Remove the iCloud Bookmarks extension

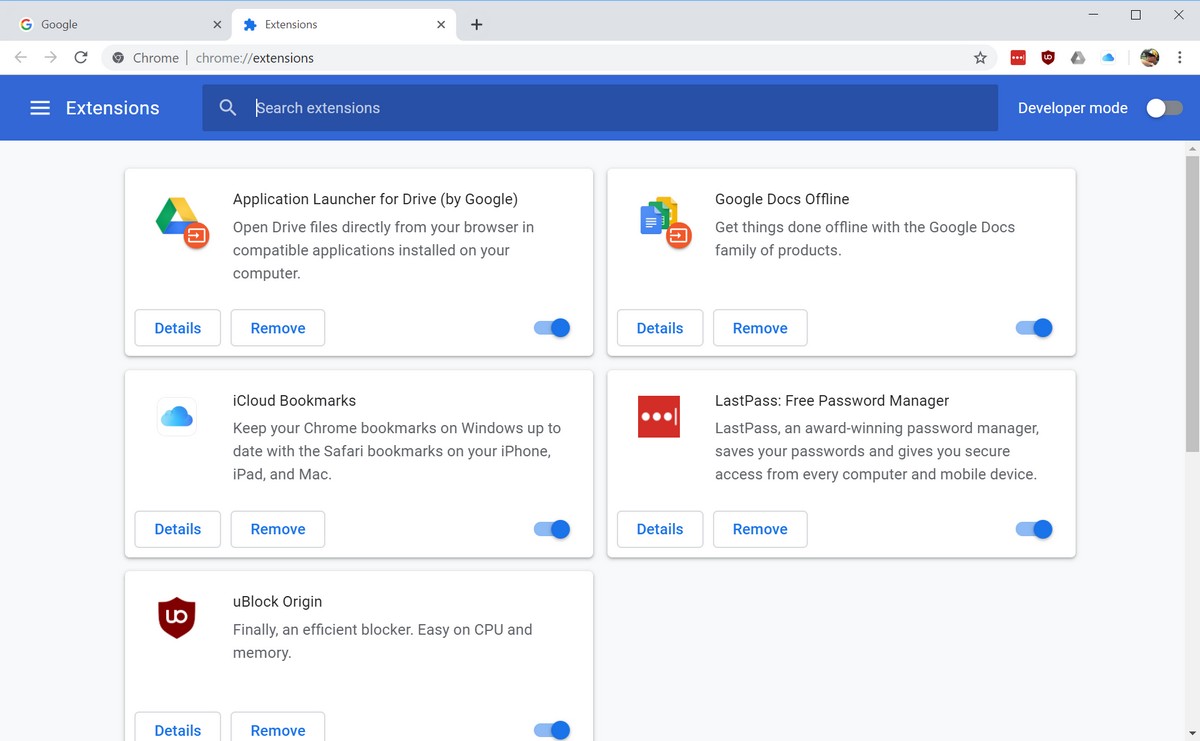[x=278, y=529]
